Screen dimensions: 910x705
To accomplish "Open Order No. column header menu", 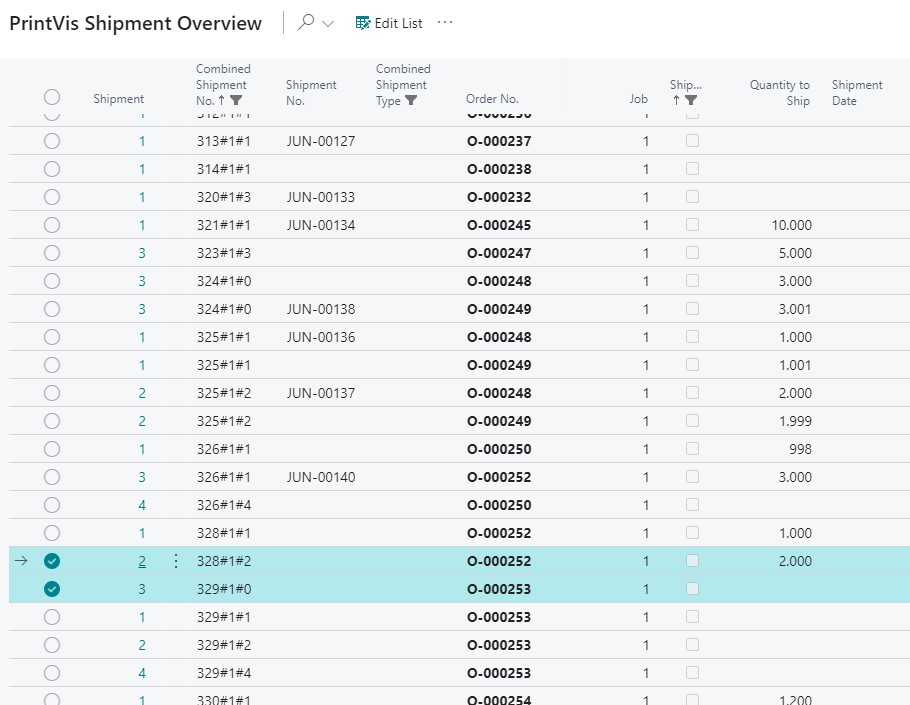I will (492, 99).
